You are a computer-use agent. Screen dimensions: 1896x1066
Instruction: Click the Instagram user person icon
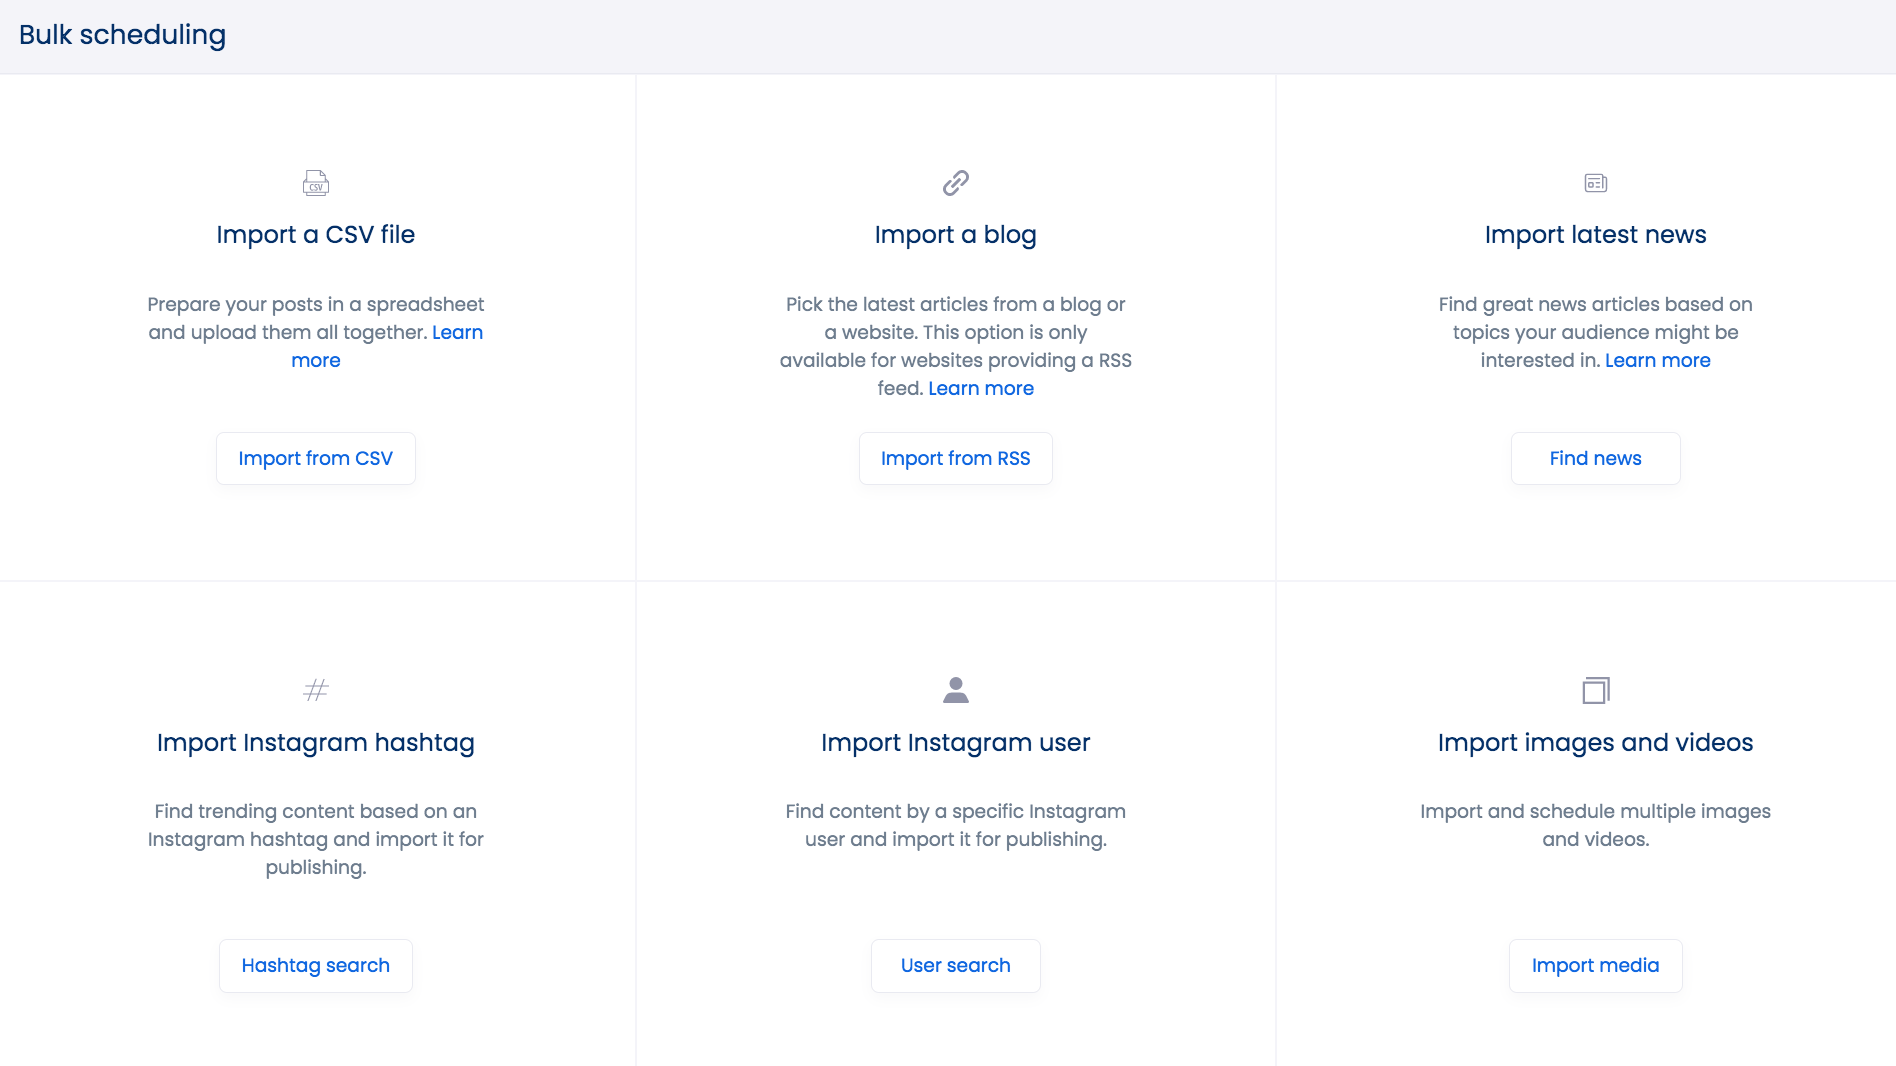pos(955,689)
